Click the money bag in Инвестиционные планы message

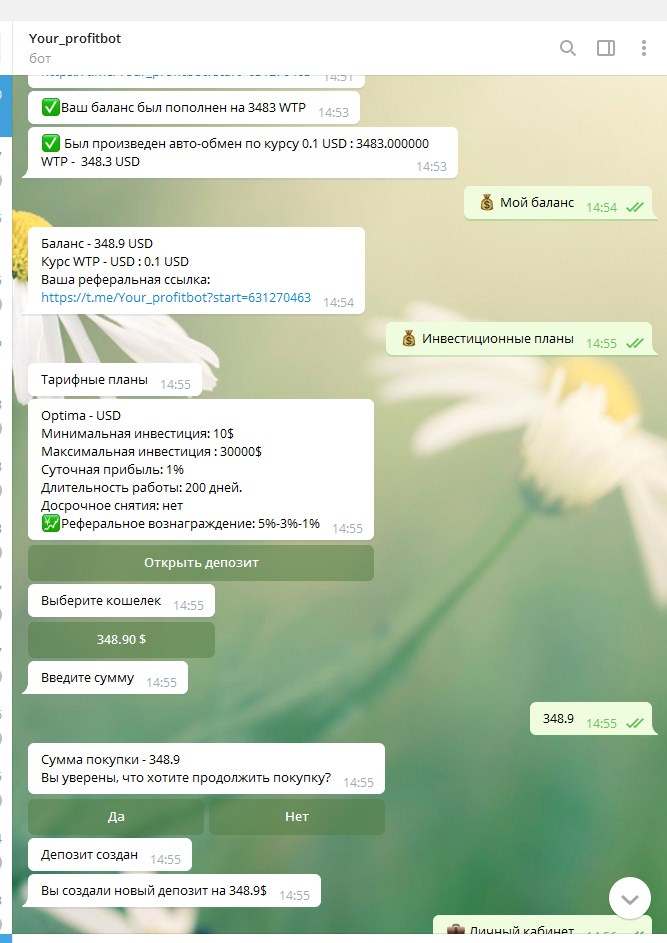(408, 339)
